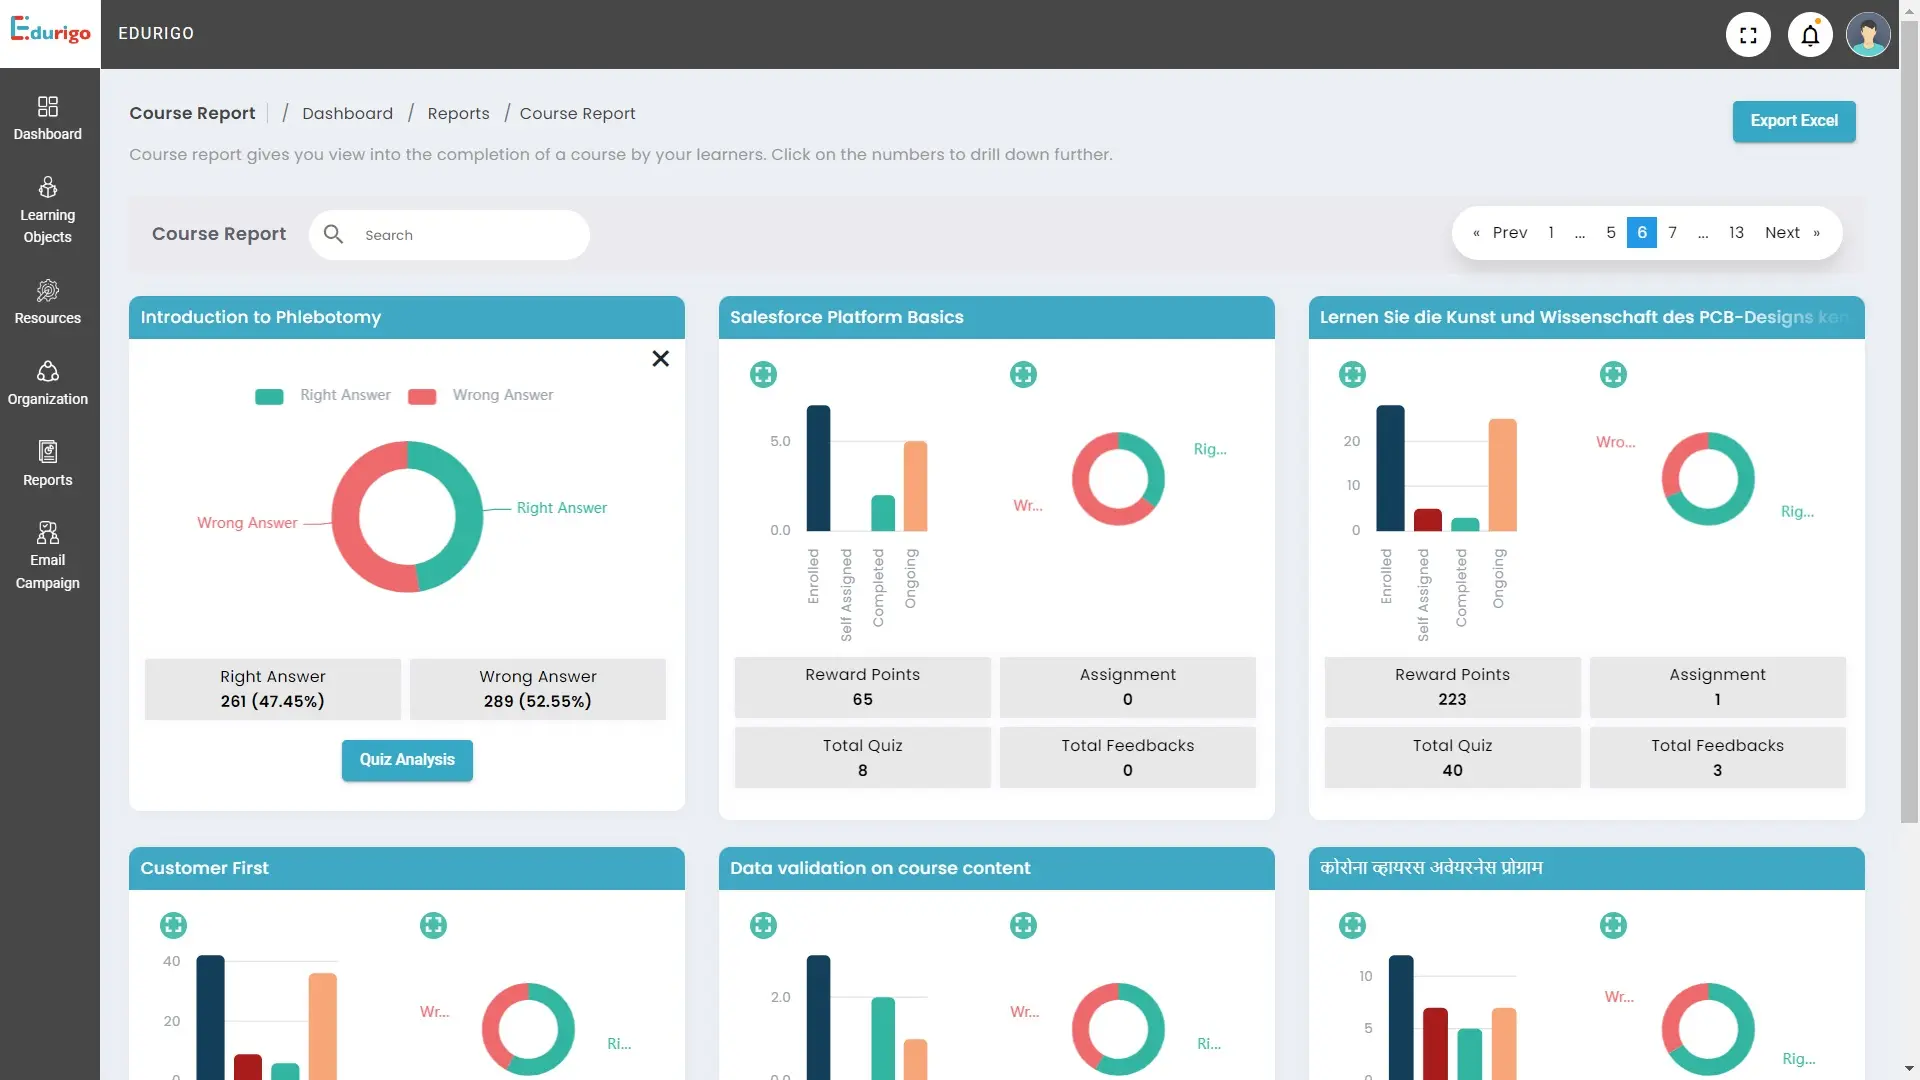Open Email Campaign in sidebar
This screenshot has height=1080, width=1920.
pyautogui.click(x=48, y=556)
